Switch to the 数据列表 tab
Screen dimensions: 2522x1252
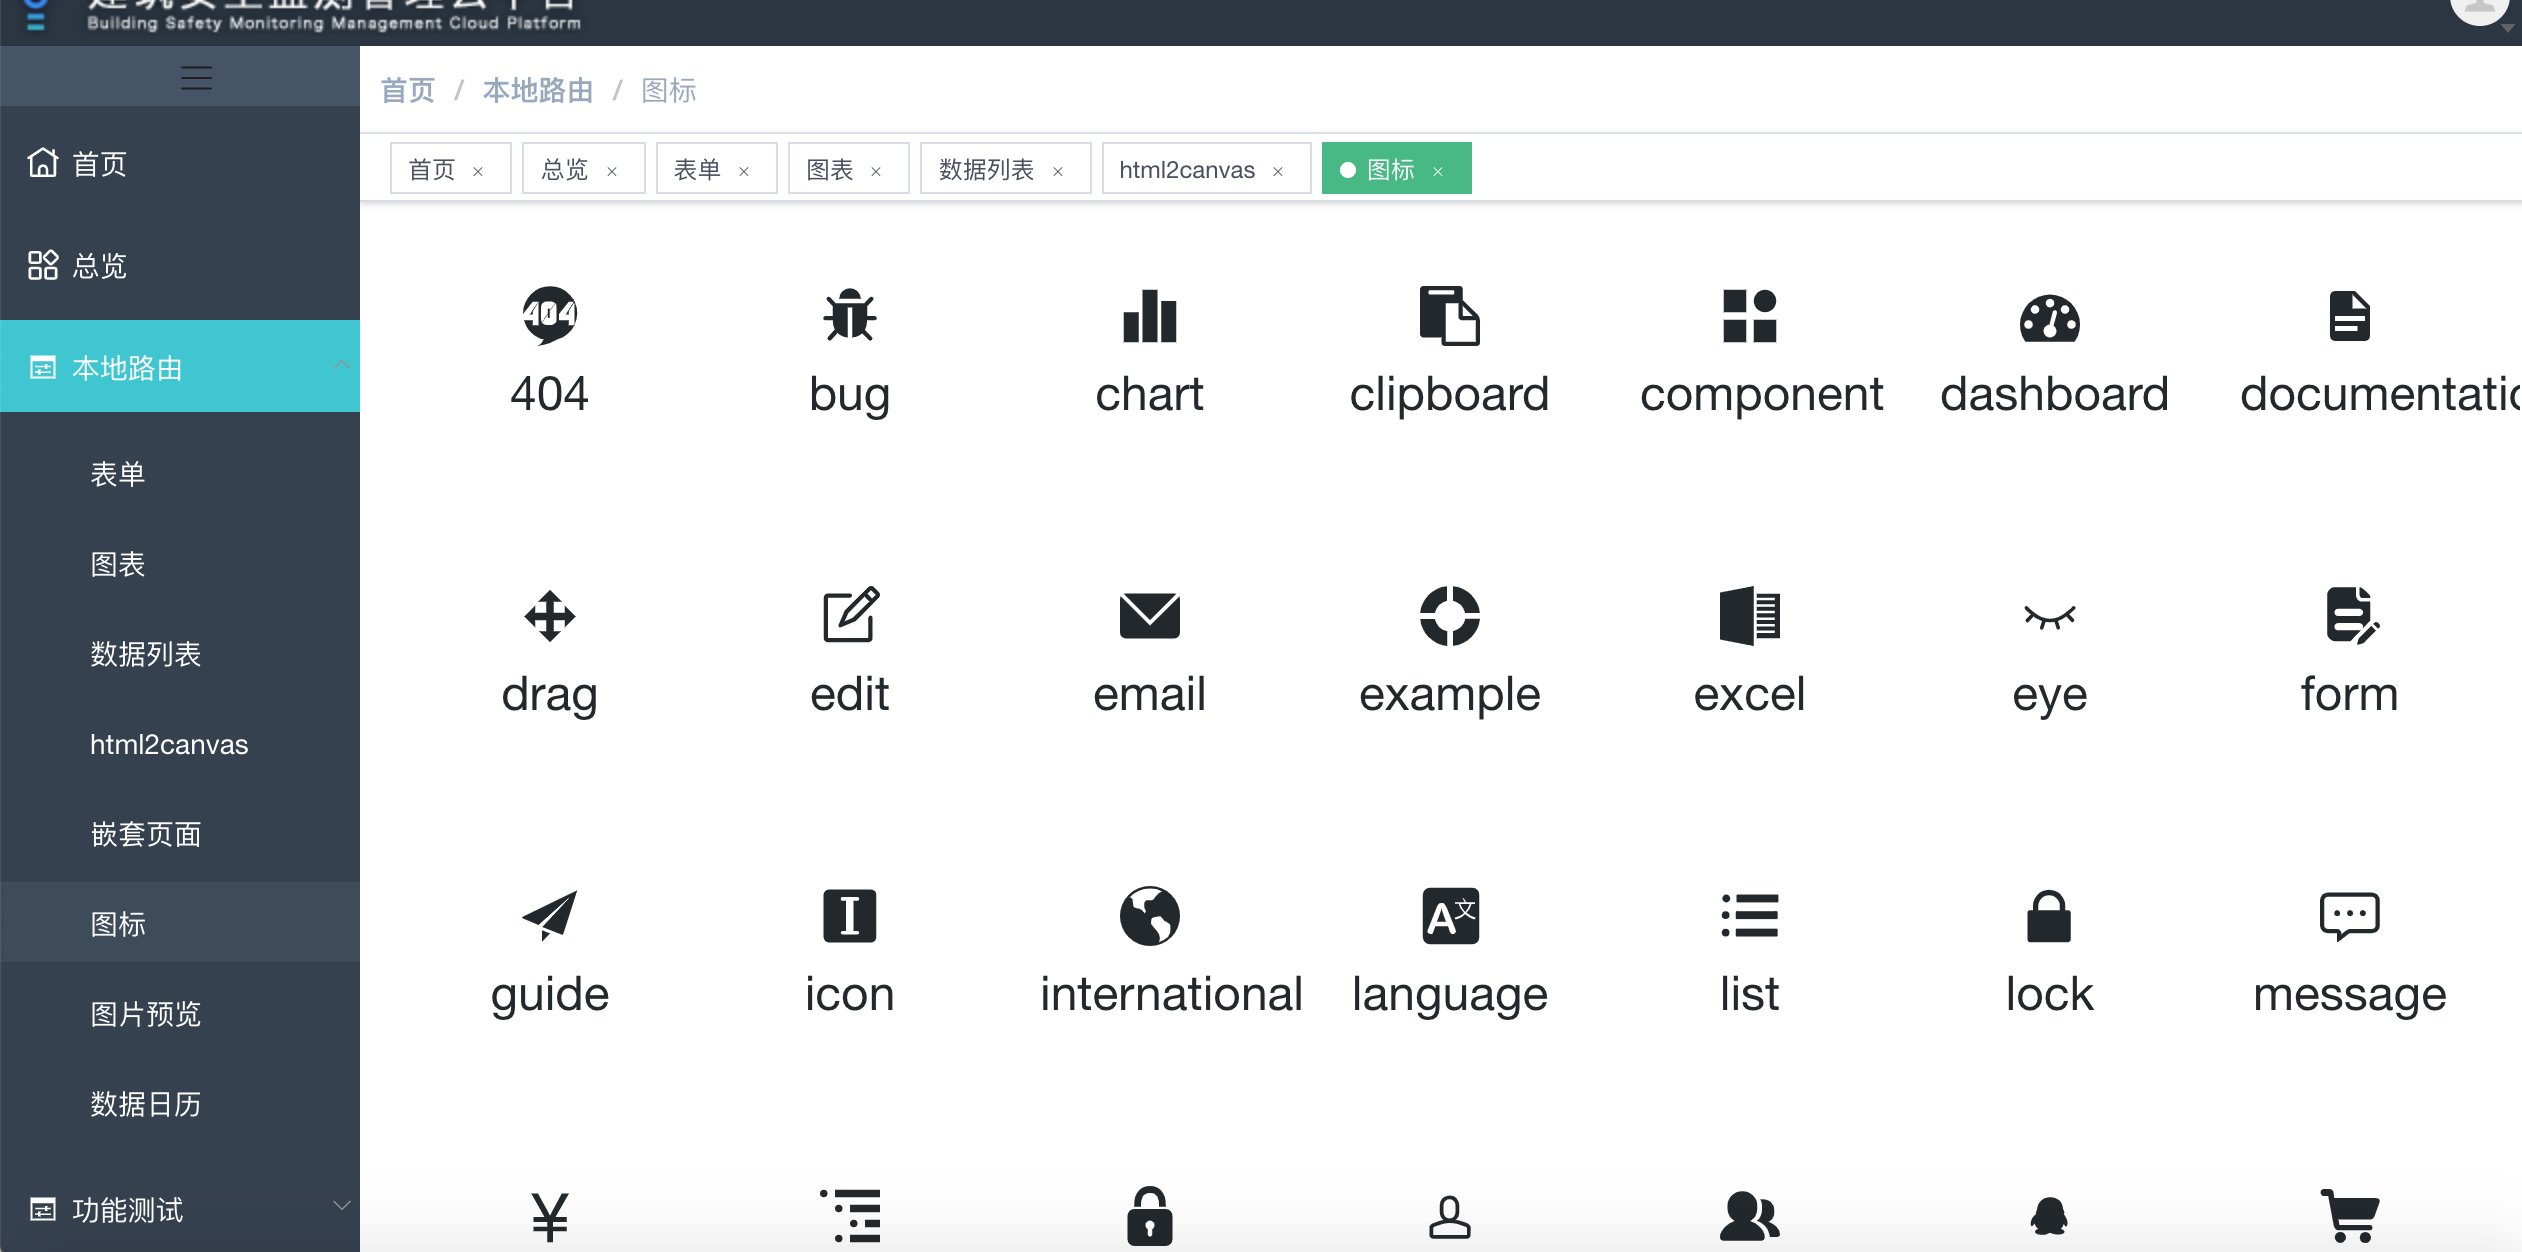click(x=986, y=169)
